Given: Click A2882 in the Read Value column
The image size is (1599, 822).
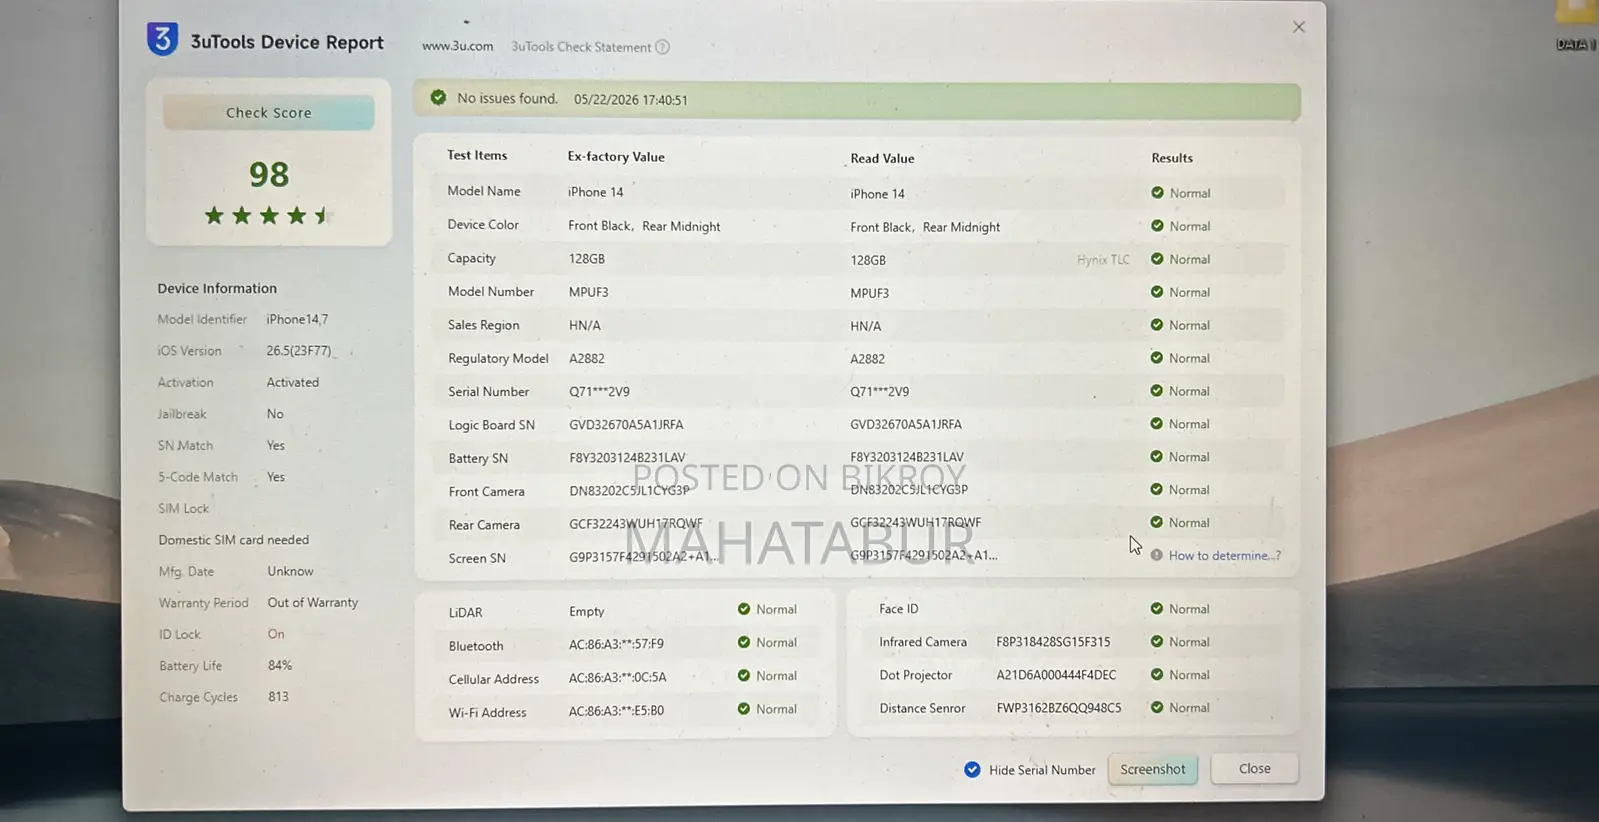Looking at the screenshot, I should tap(868, 359).
